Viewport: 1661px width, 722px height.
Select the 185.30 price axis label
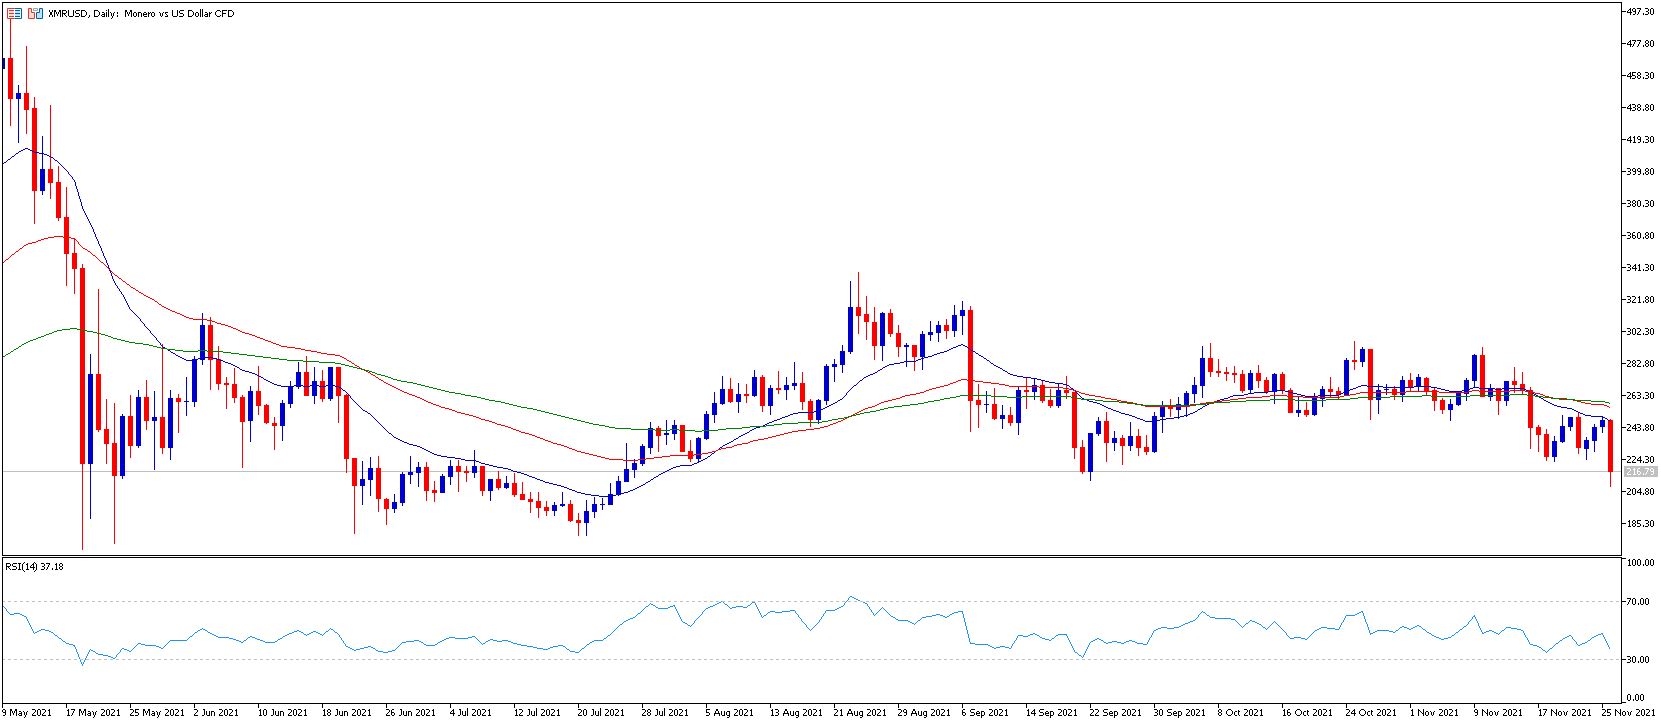coord(1641,524)
